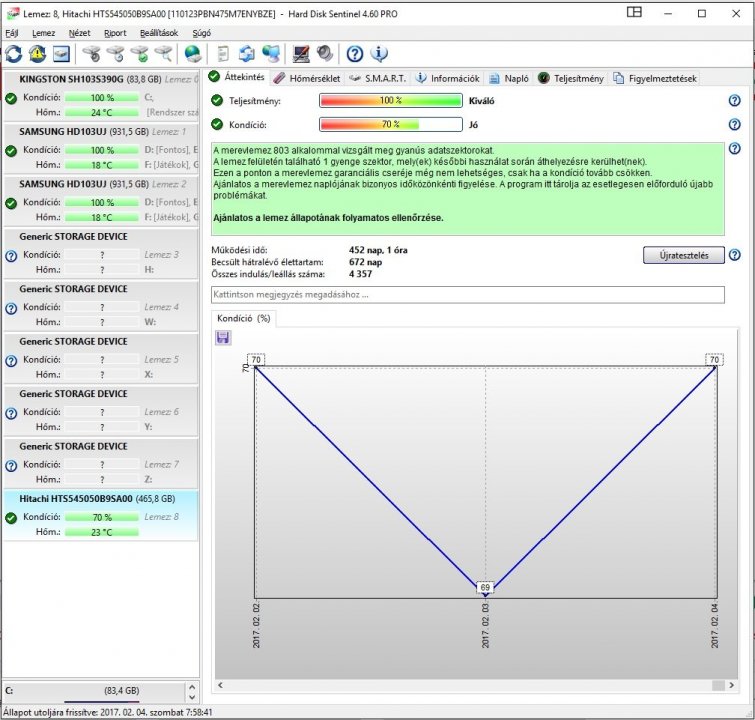Click help icon next to Teljesítmény bar
Image resolution: width=755 pixels, height=720 pixels.
click(x=734, y=101)
